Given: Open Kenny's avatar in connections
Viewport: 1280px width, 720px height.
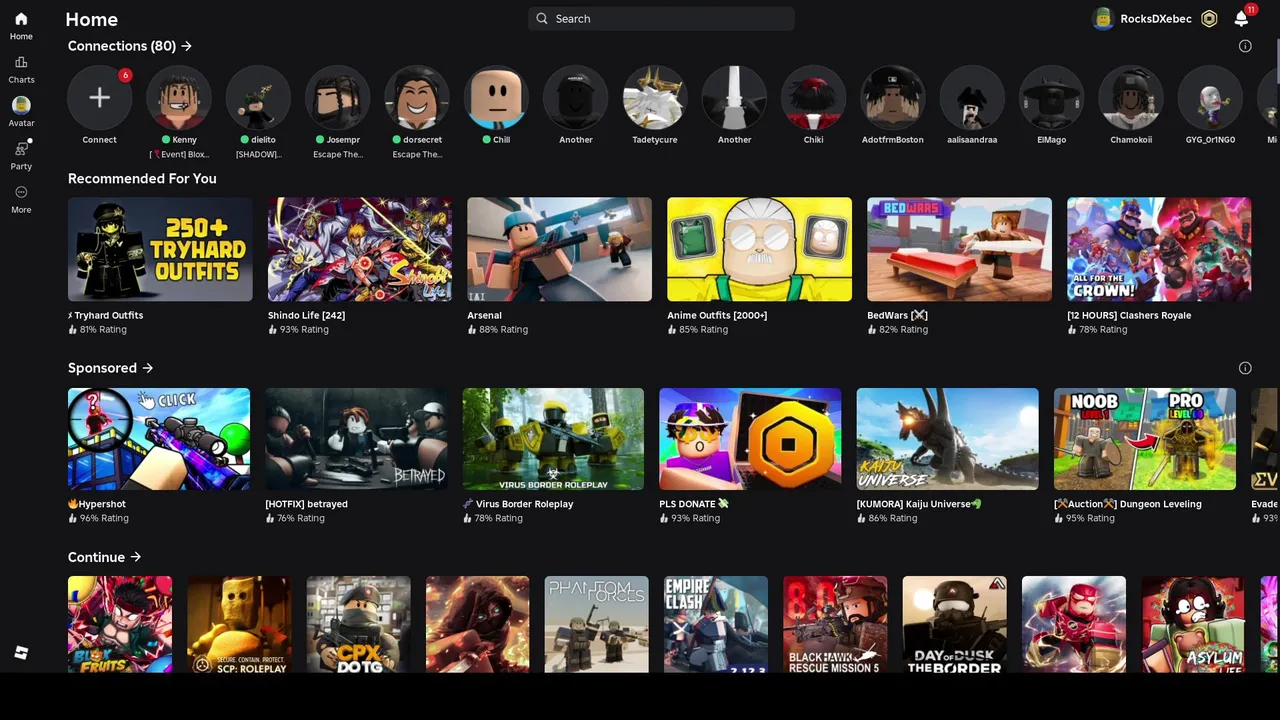Looking at the screenshot, I should [178, 97].
